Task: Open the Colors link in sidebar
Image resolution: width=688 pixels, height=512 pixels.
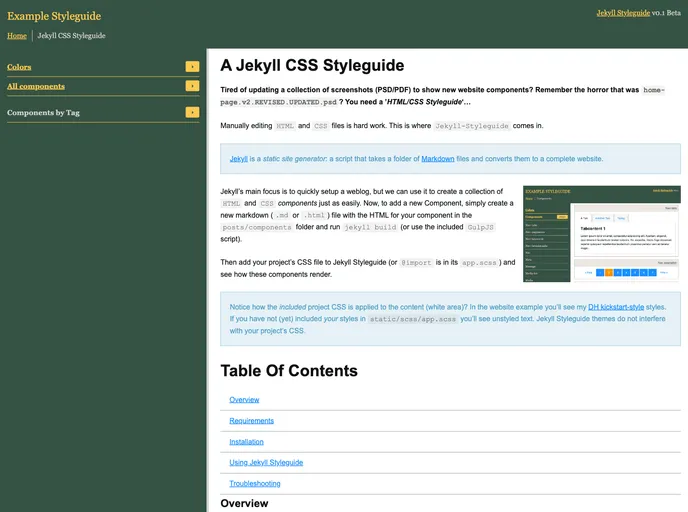Action: [x=19, y=67]
